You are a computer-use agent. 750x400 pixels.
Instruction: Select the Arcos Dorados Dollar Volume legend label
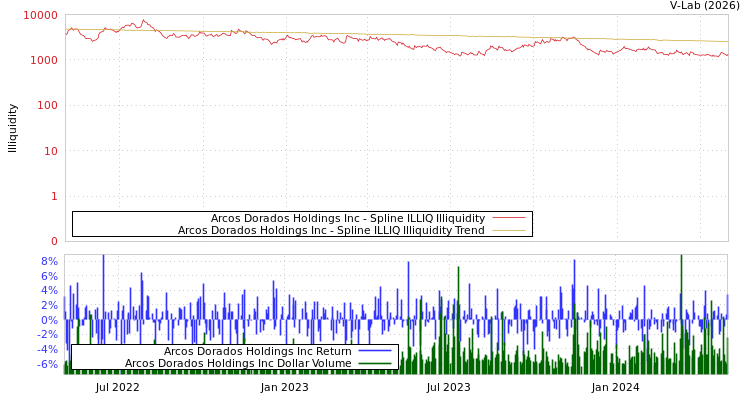point(238,363)
